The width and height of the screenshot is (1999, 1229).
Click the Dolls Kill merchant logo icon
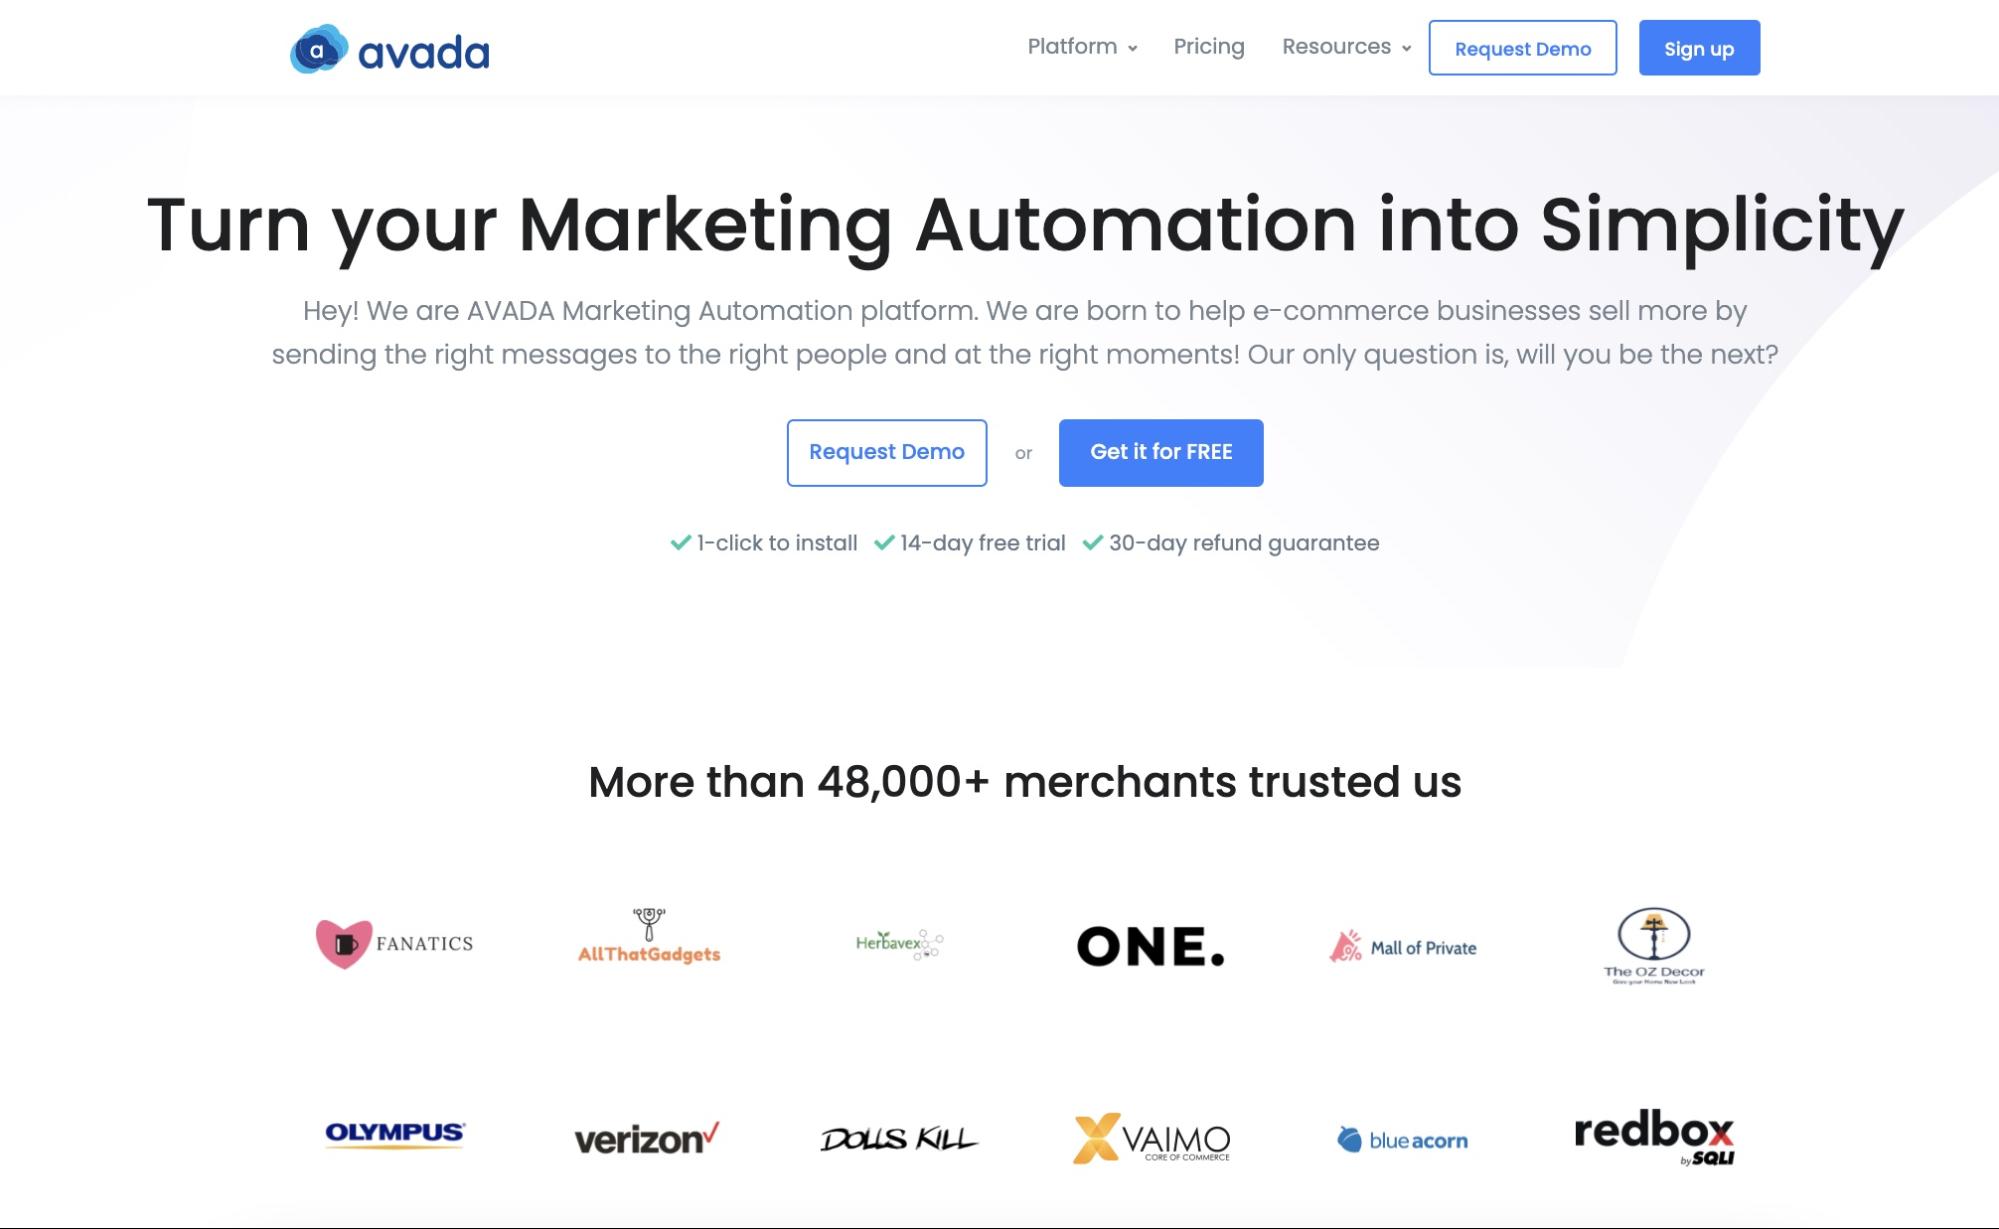(x=900, y=1136)
